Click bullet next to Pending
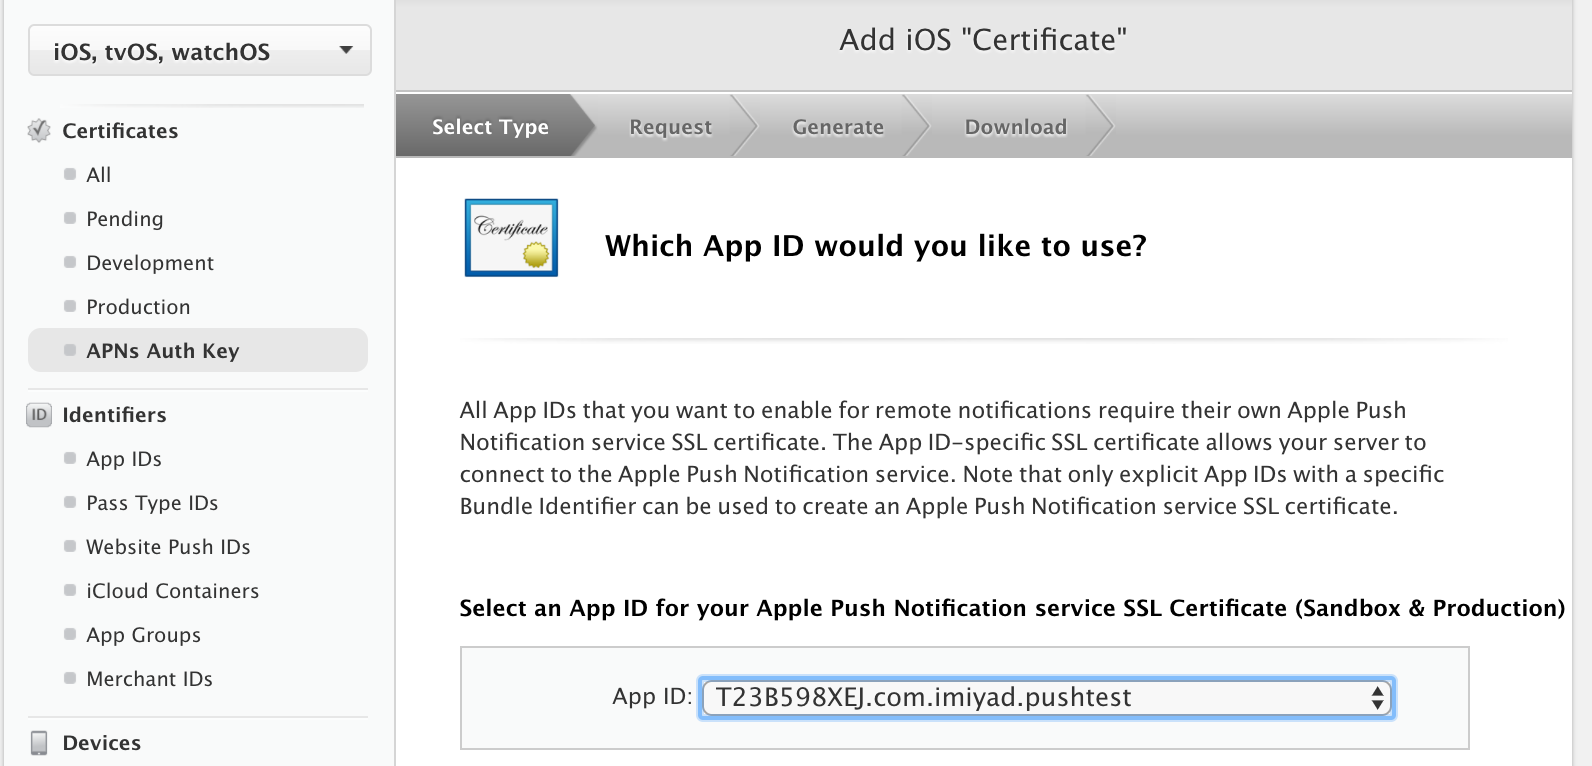Screen dimensions: 1592x766 70,218
